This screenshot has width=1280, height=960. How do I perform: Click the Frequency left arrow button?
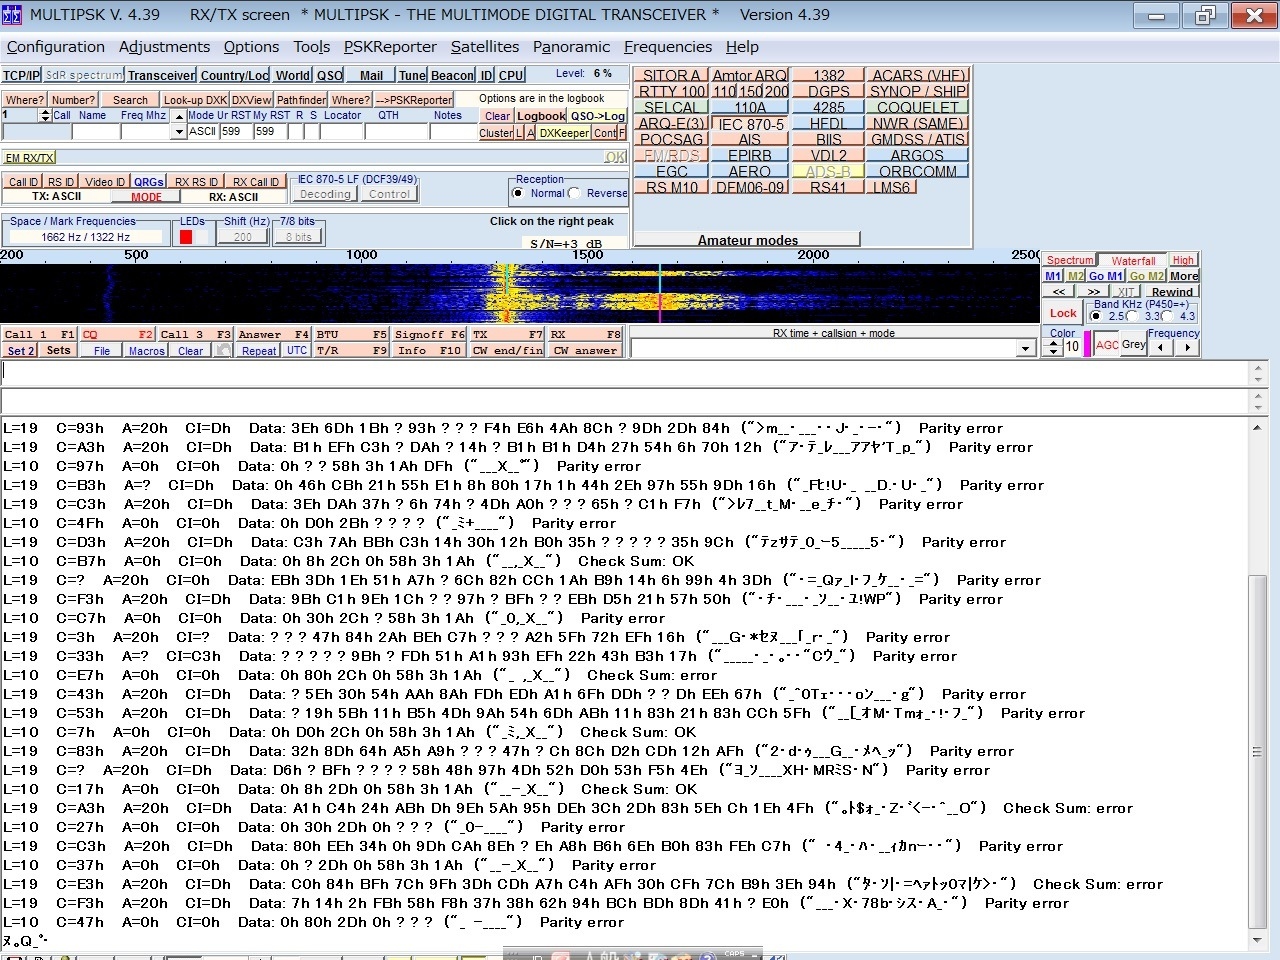(1160, 348)
